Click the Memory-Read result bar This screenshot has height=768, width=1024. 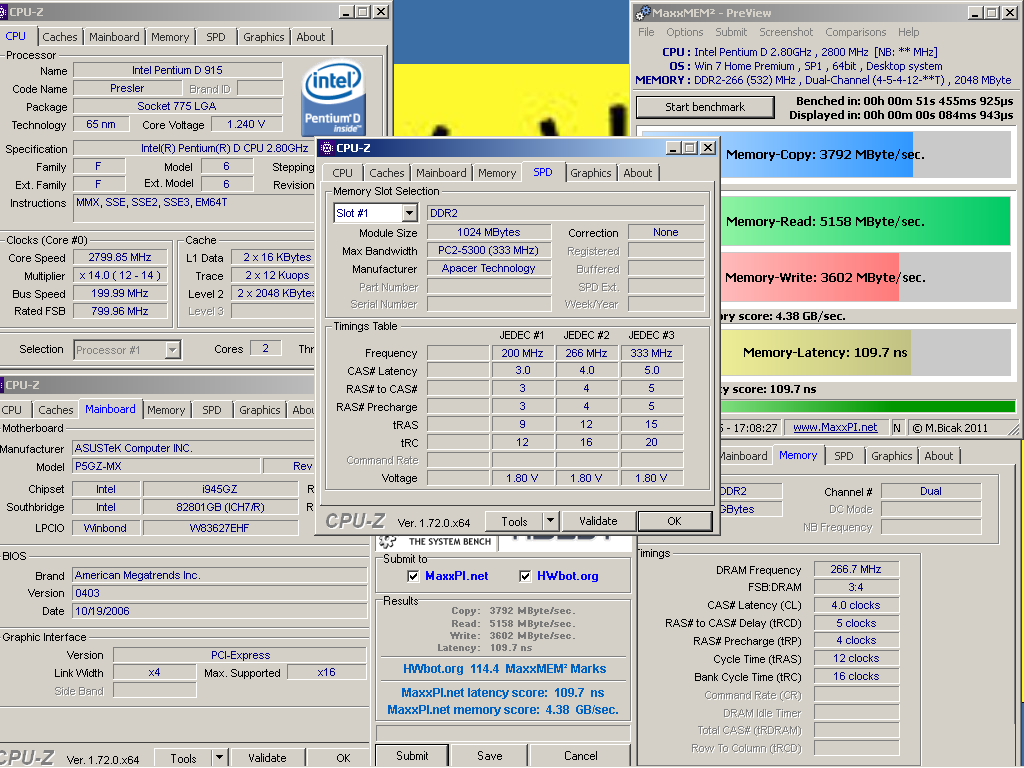pos(866,221)
